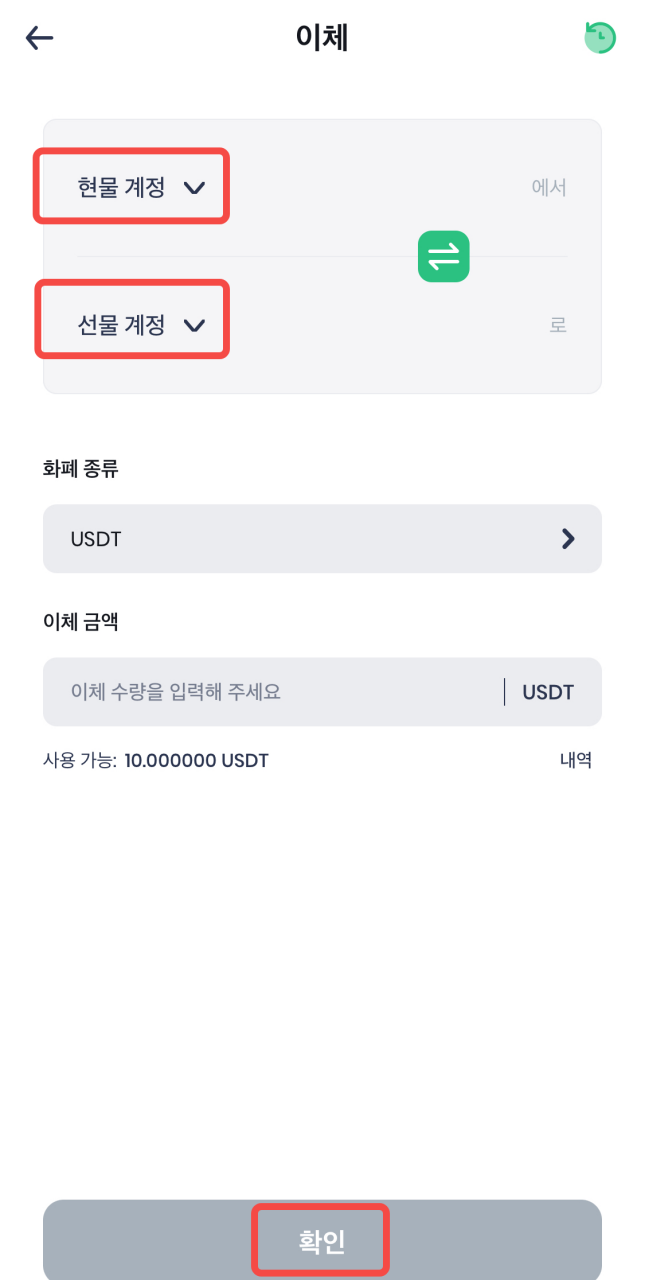The width and height of the screenshot is (645, 1280).
Task: Click the right chevron in the USDT currency row
Action: click(568, 539)
